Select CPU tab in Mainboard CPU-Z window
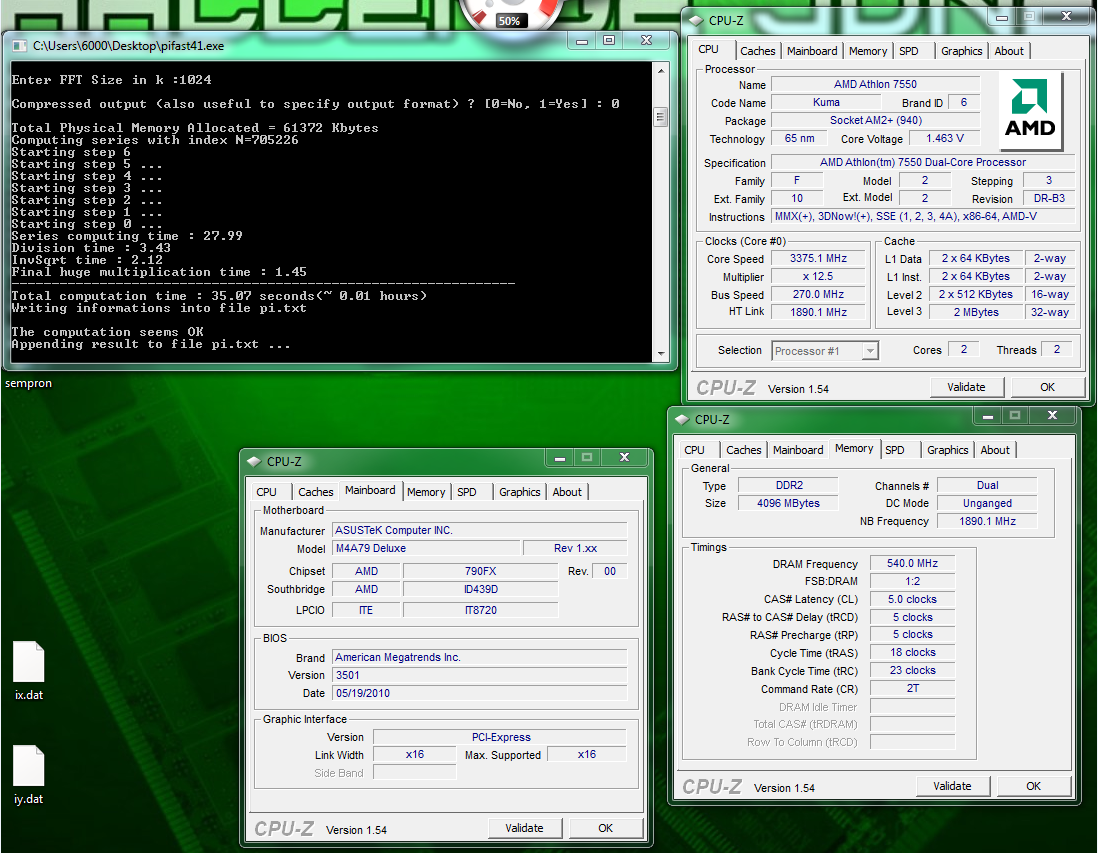The height and width of the screenshot is (853, 1098). pos(267,492)
